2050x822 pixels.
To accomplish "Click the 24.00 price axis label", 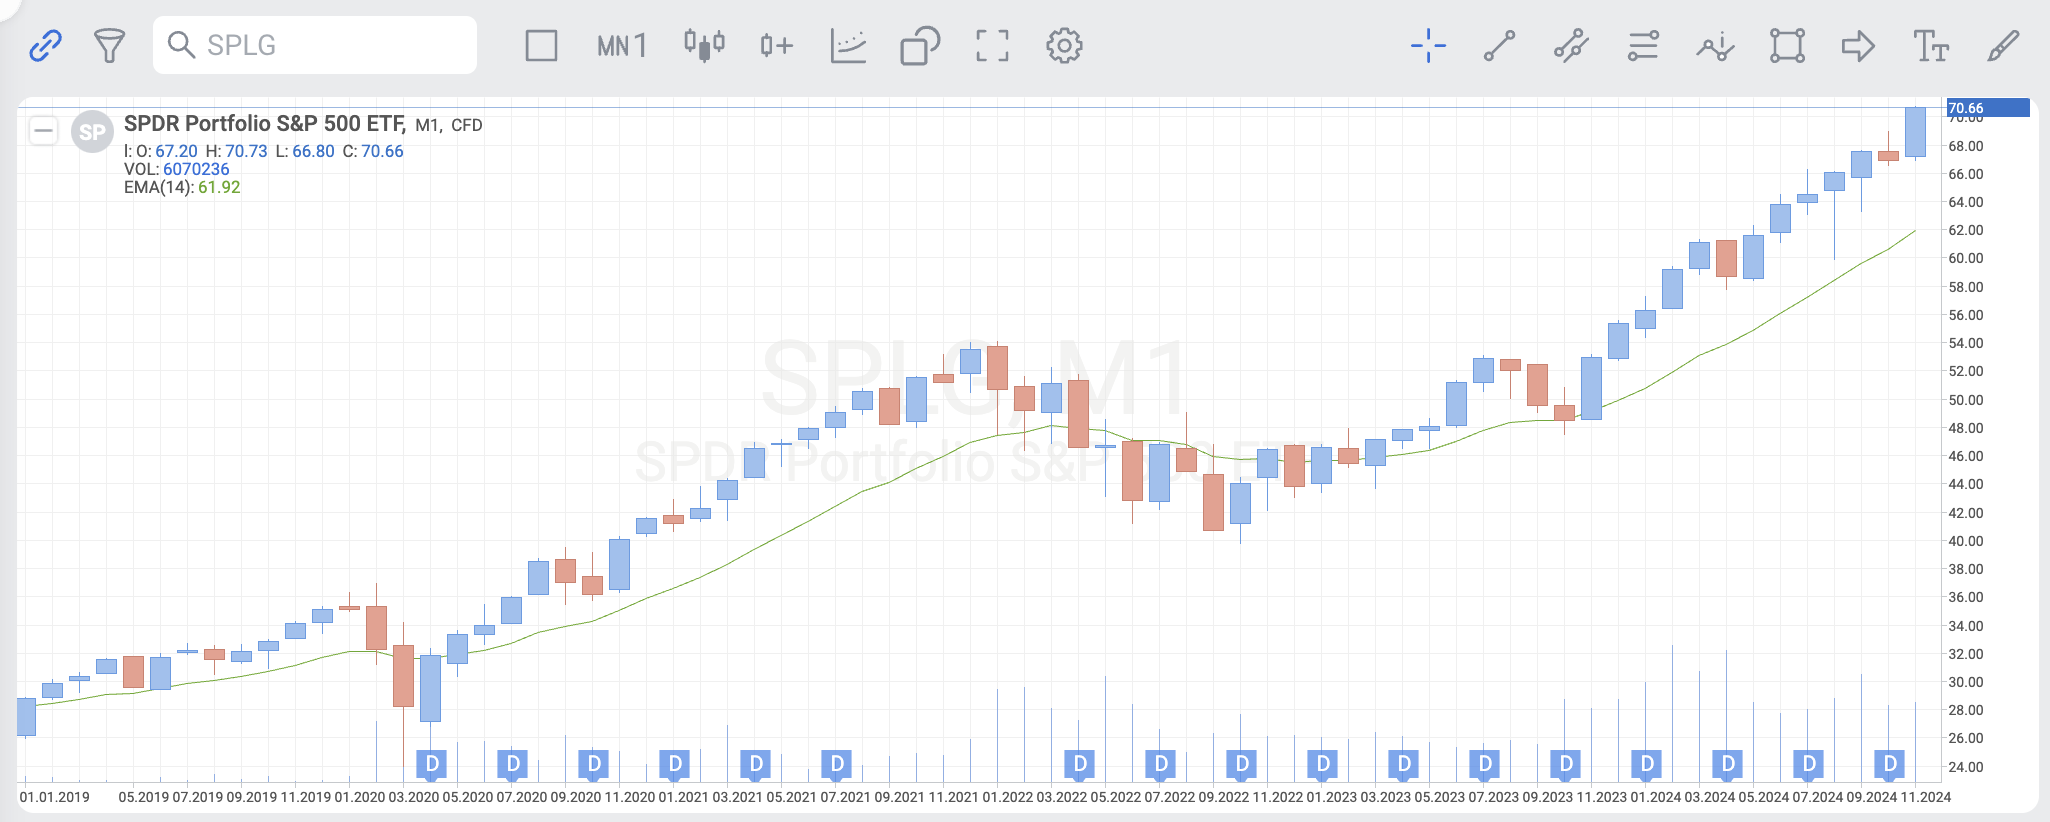I will point(1966,767).
